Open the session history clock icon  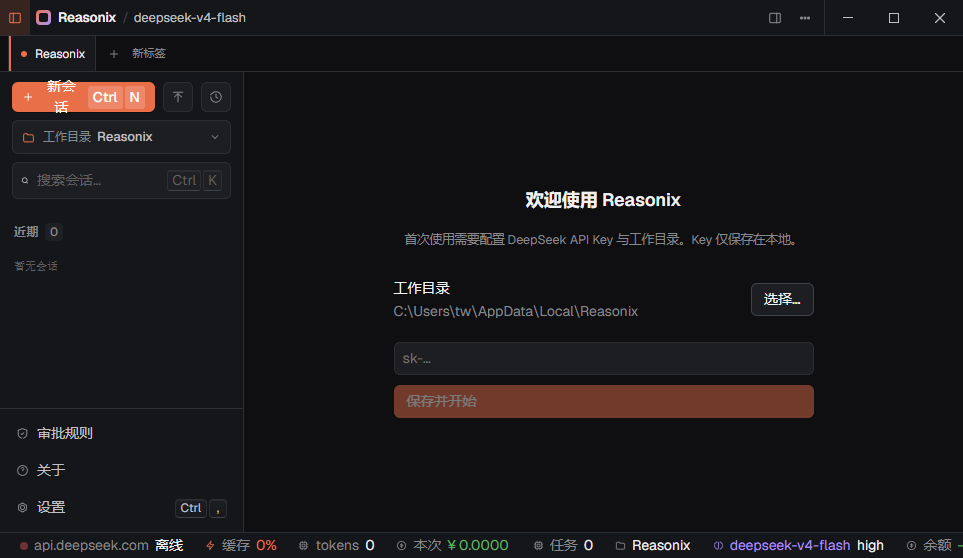tap(216, 97)
